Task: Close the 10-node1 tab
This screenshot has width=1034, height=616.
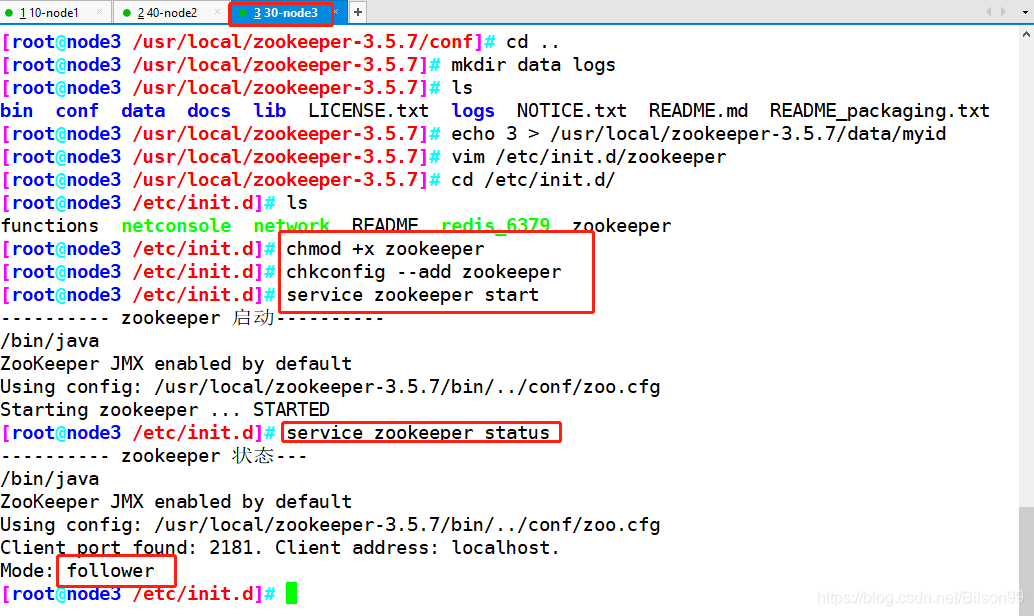Action: (100, 12)
